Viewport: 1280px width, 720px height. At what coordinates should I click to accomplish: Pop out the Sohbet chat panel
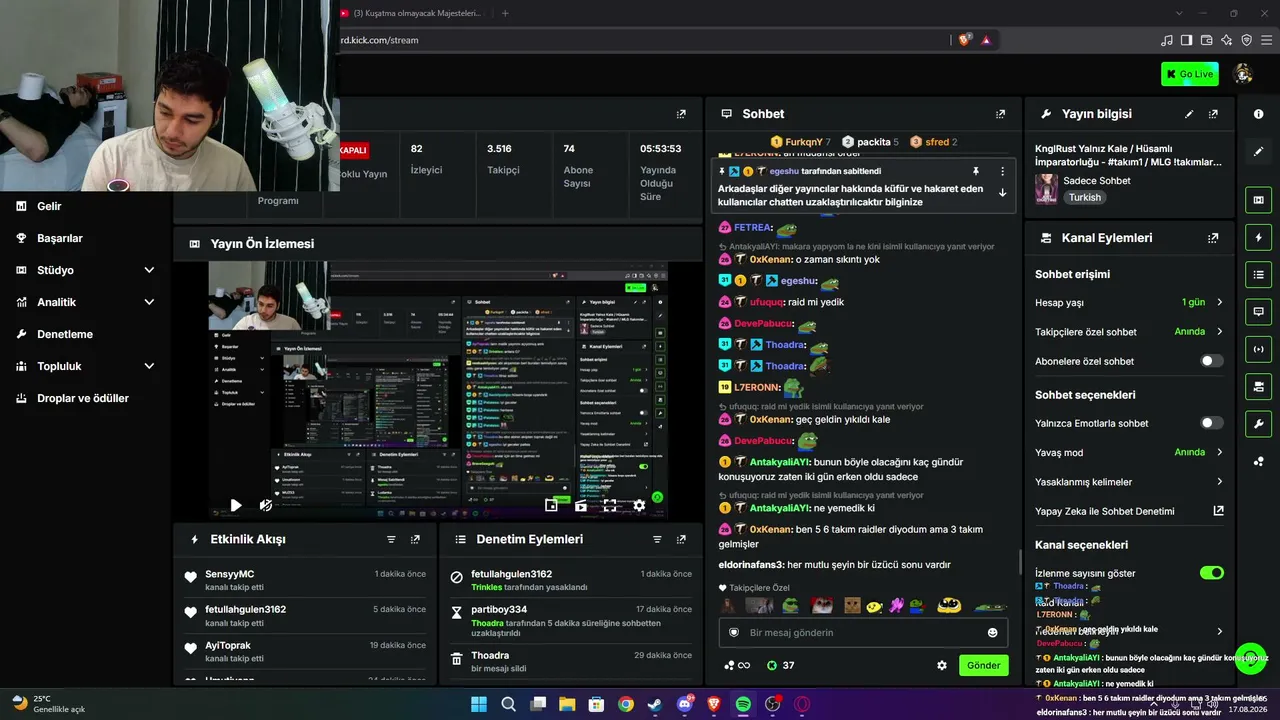coord(1000,114)
